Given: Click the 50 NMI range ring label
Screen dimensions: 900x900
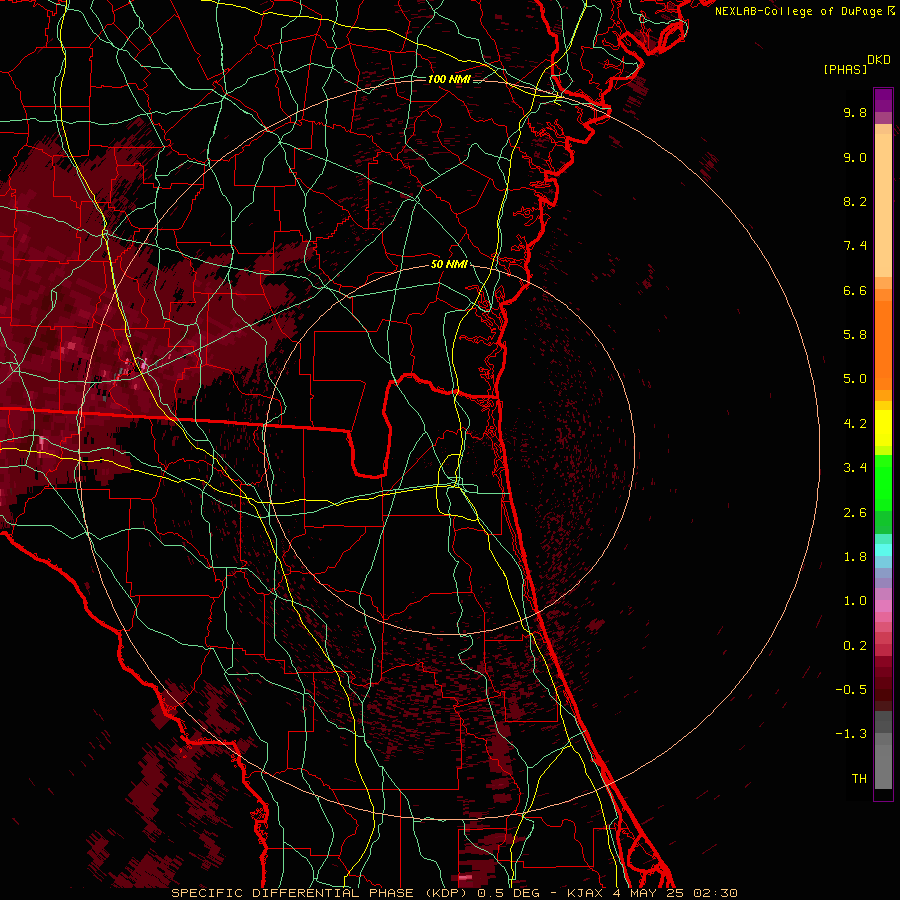Looking at the screenshot, I should click(x=449, y=264).
